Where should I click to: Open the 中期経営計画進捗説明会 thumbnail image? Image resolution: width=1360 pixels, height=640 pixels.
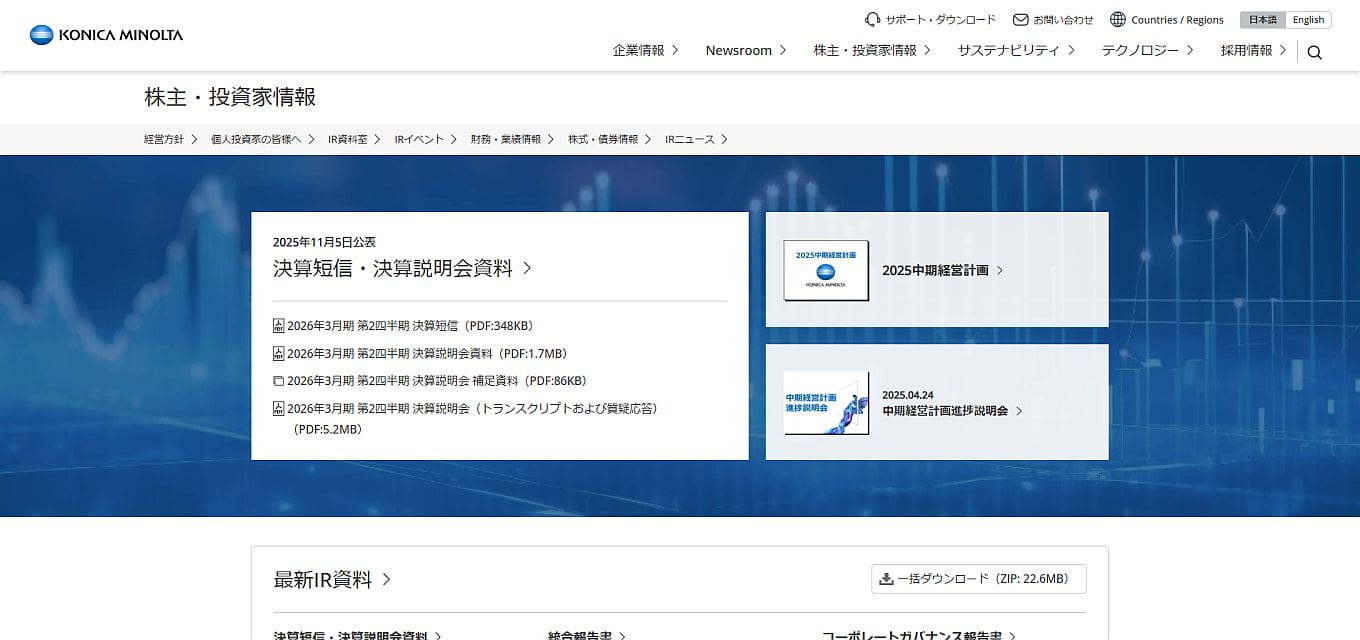(x=826, y=403)
